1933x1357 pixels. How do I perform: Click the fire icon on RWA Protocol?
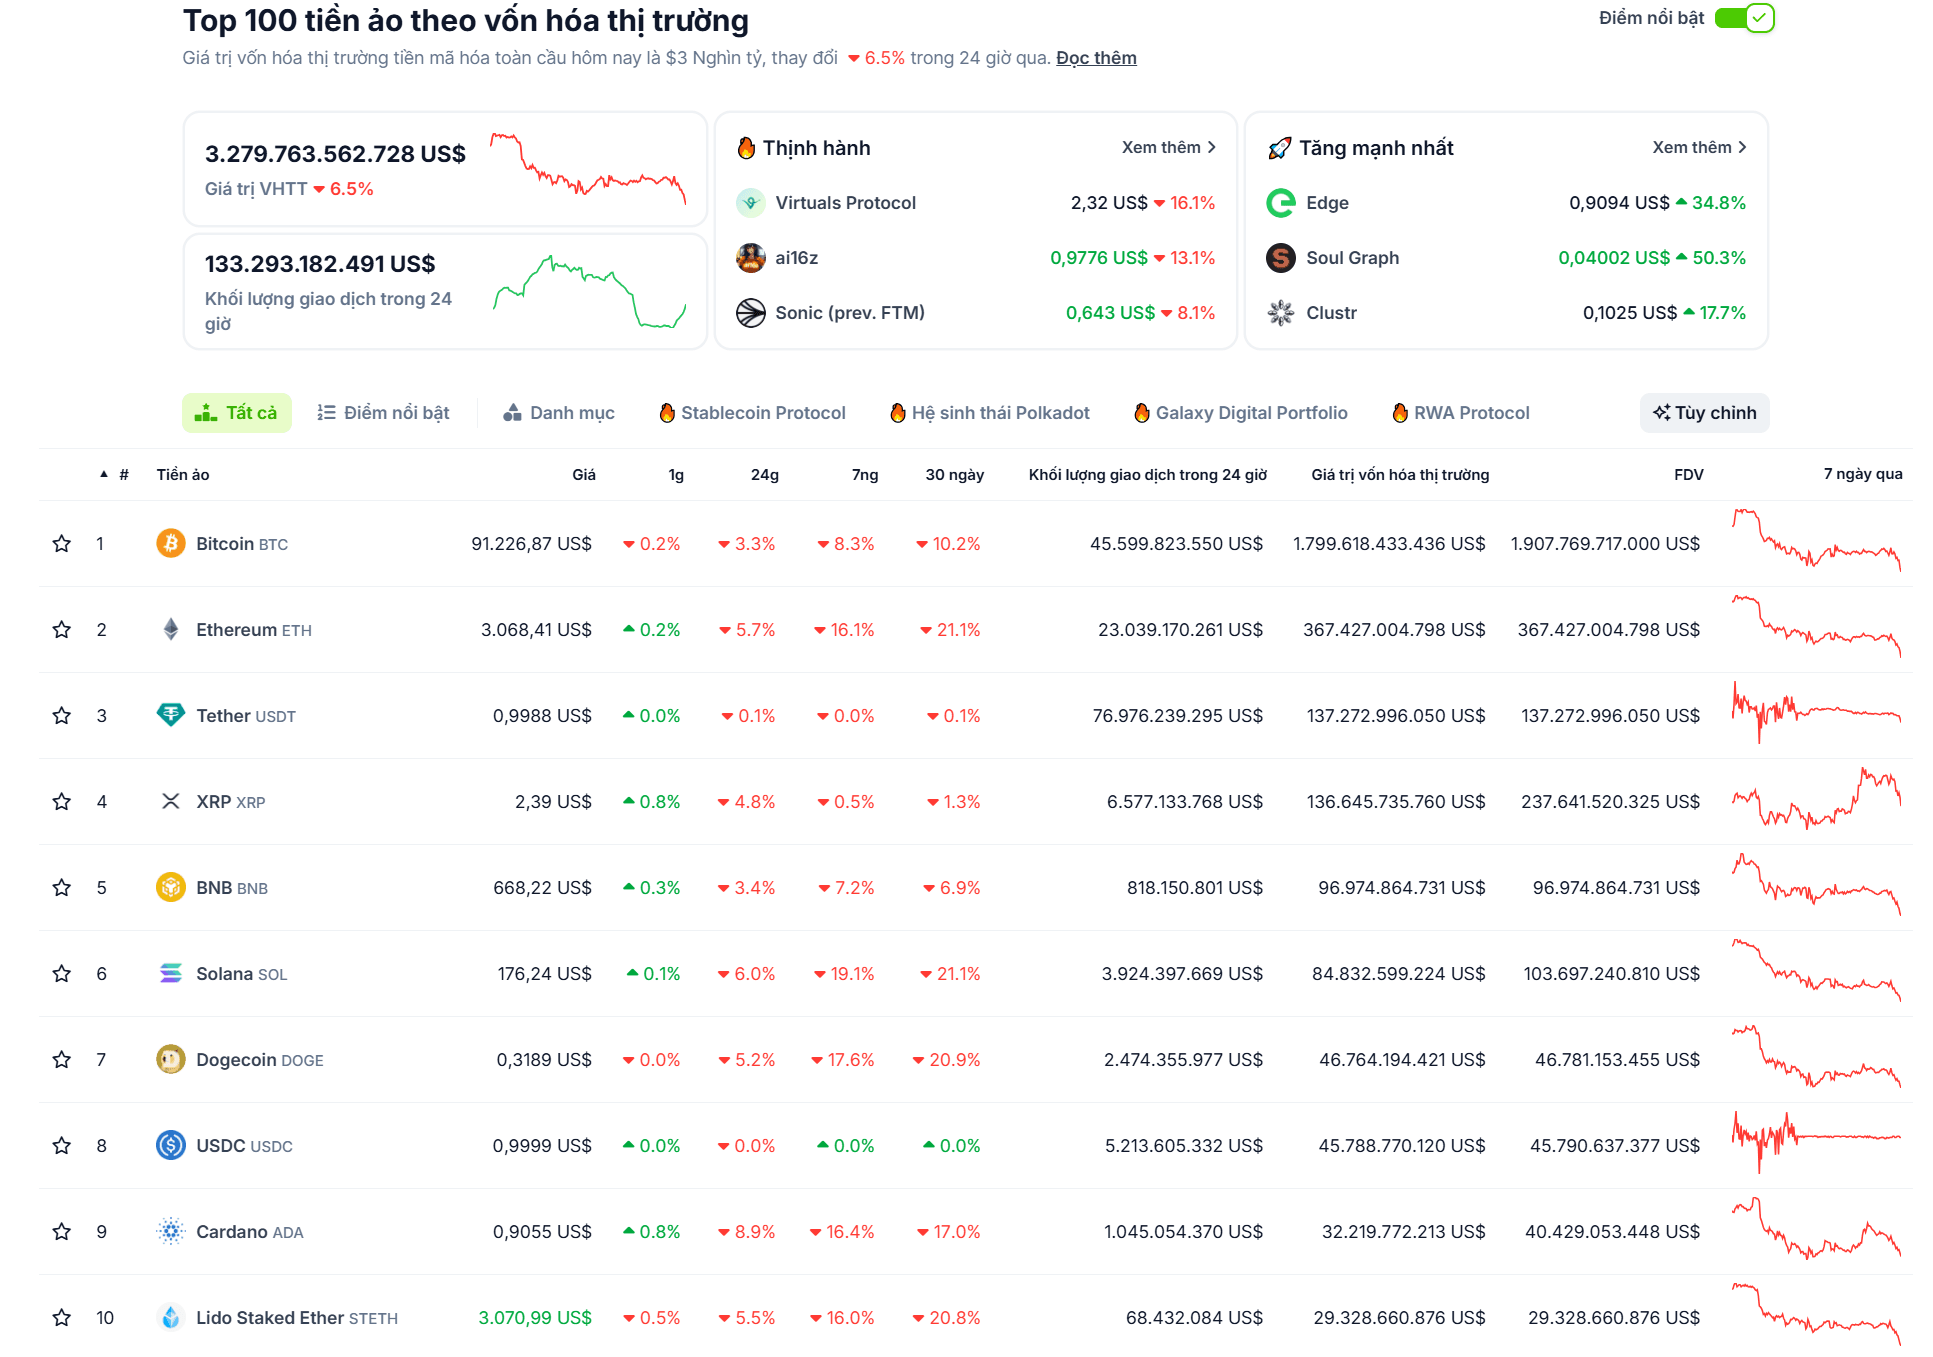point(1400,413)
